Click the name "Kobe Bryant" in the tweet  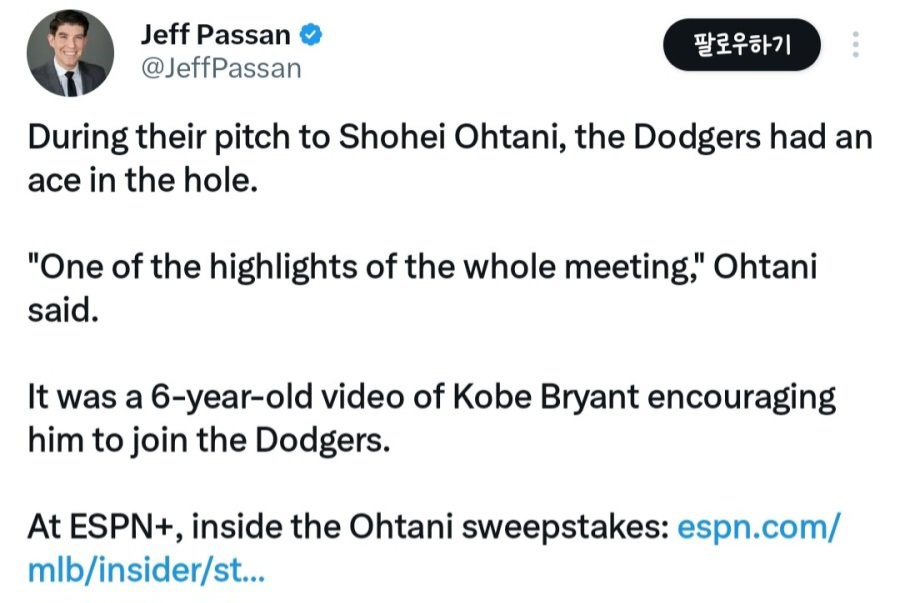coord(551,398)
